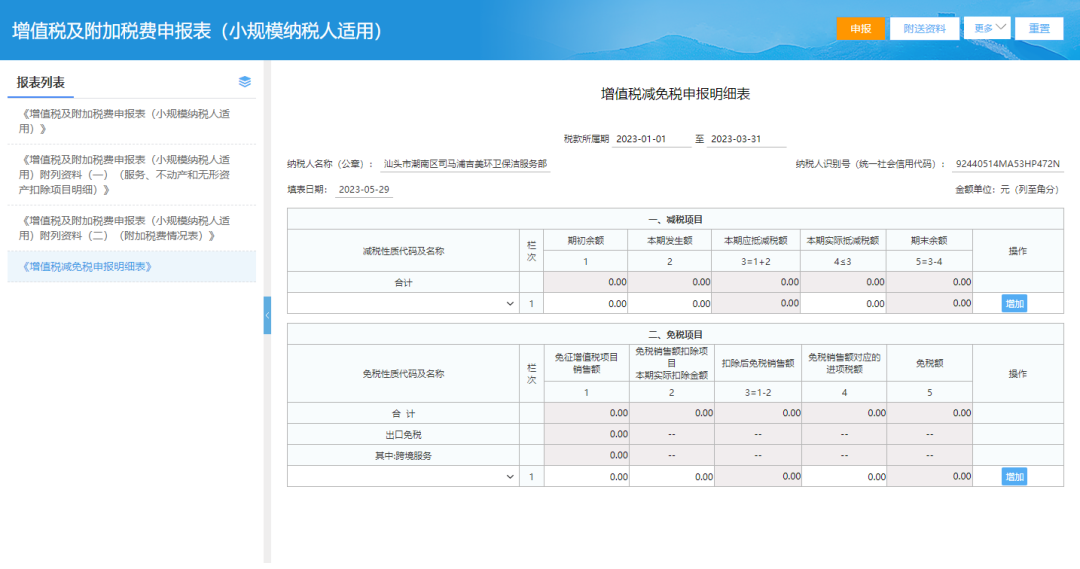
Task: Click the taxpayer name field
Action: pyautogui.click(x=466, y=164)
